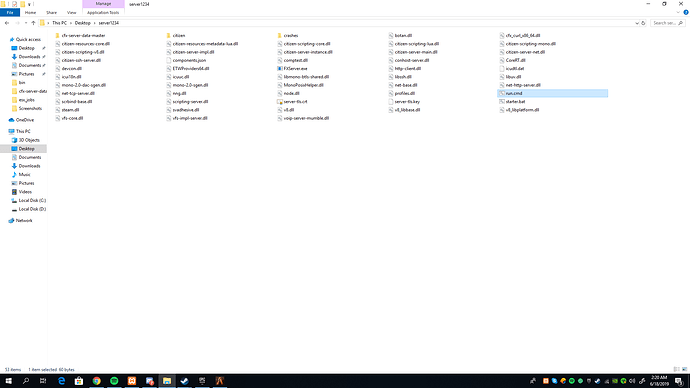Click the volume icon in system tray

632,381
